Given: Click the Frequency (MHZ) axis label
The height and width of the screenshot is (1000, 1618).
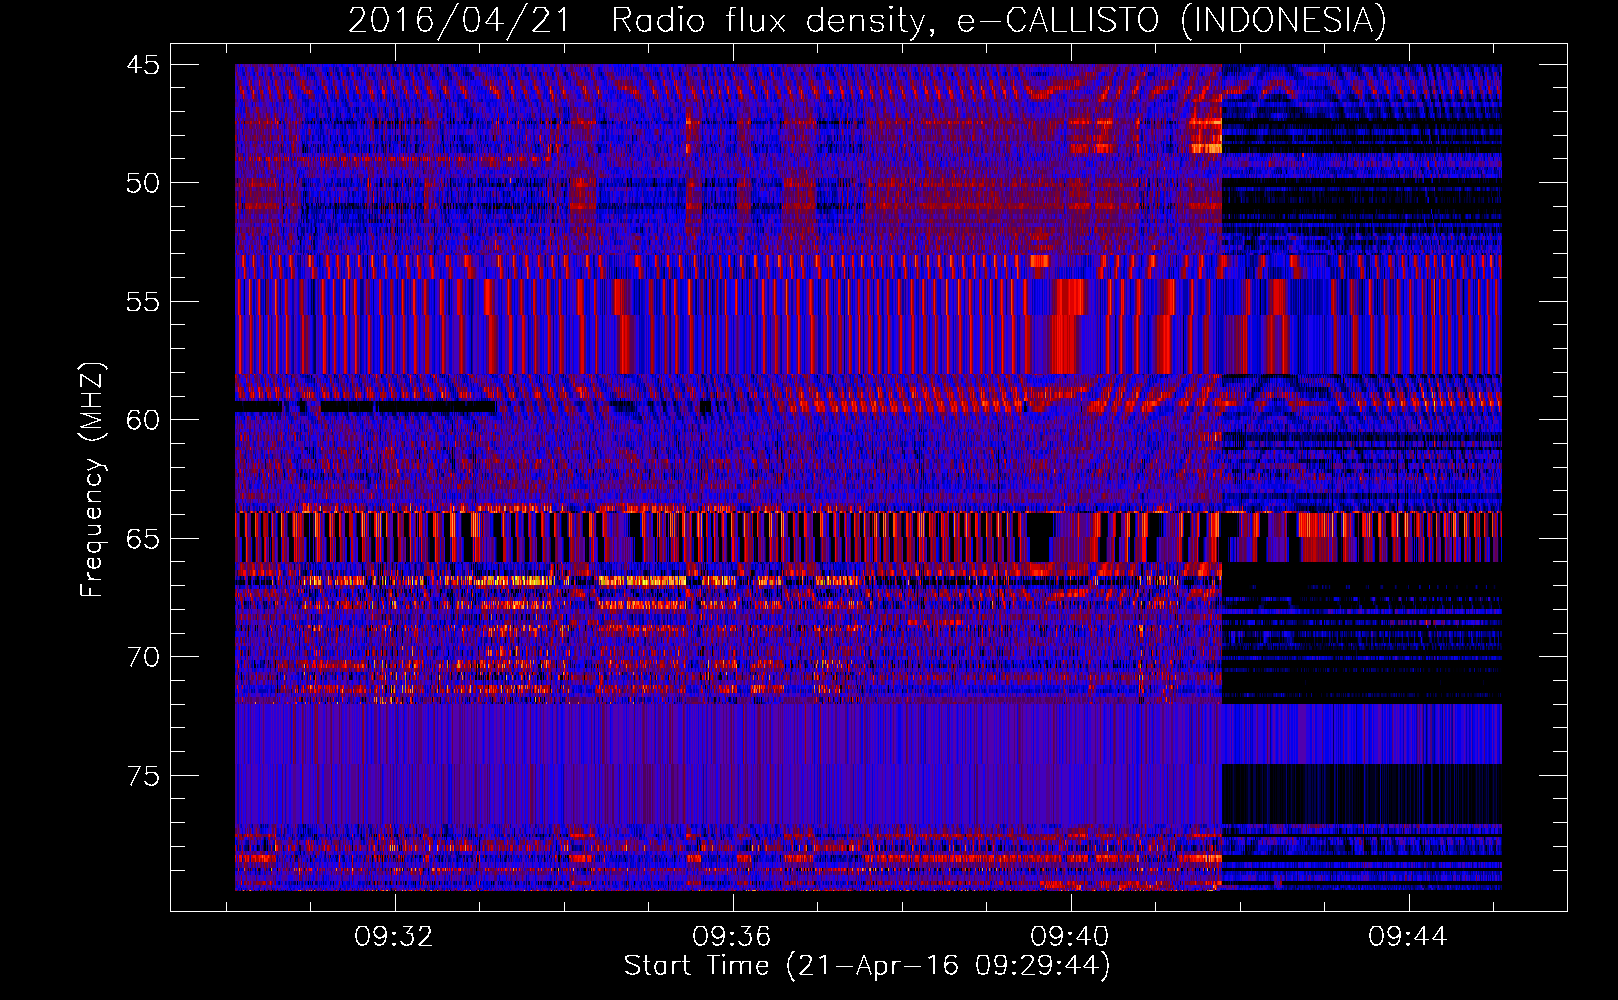Looking at the screenshot, I should pos(92,479).
